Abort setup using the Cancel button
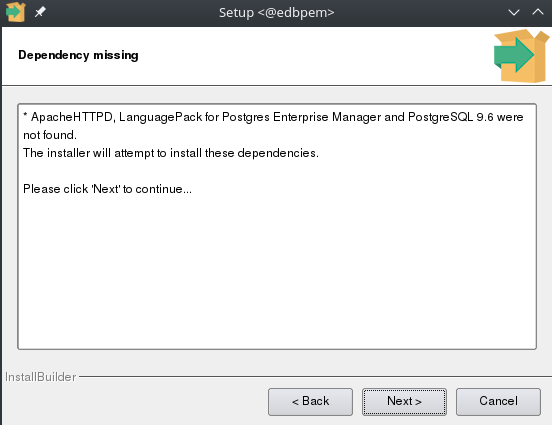Image resolution: width=552 pixels, height=425 pixels. 498,402
